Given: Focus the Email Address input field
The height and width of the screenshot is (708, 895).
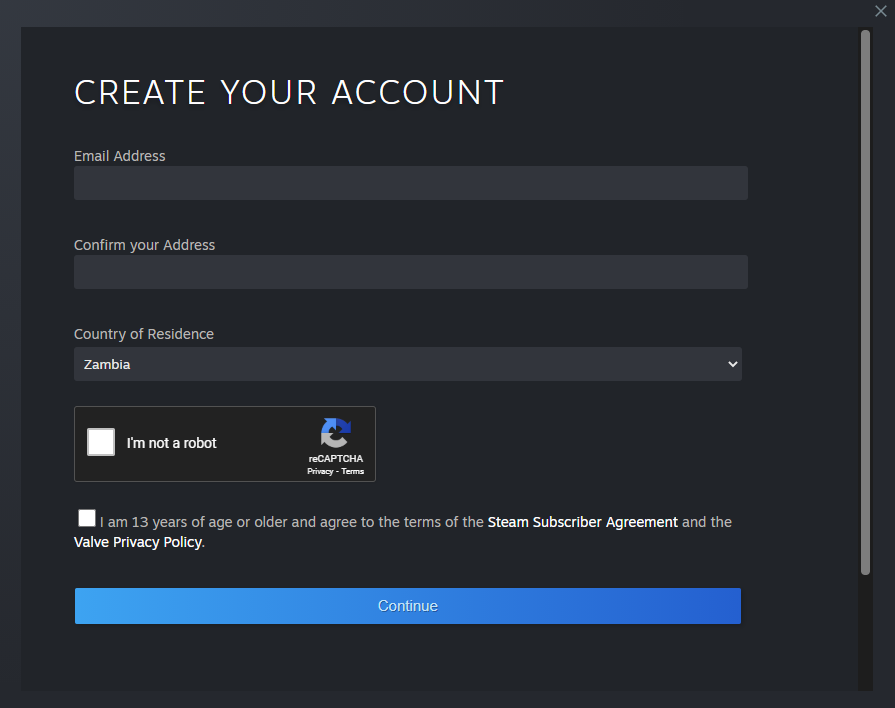Looking at the screenshot, I should [411, 183].
